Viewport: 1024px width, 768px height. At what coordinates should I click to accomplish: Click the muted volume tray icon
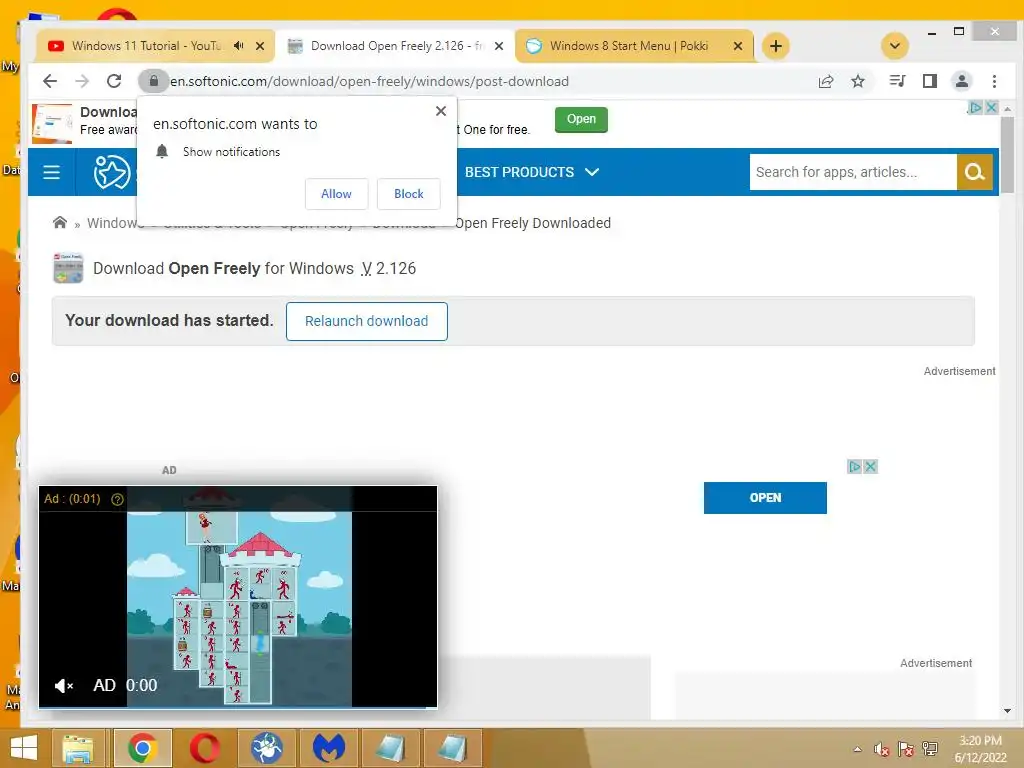pyautogui.click(x=882, y=749)
